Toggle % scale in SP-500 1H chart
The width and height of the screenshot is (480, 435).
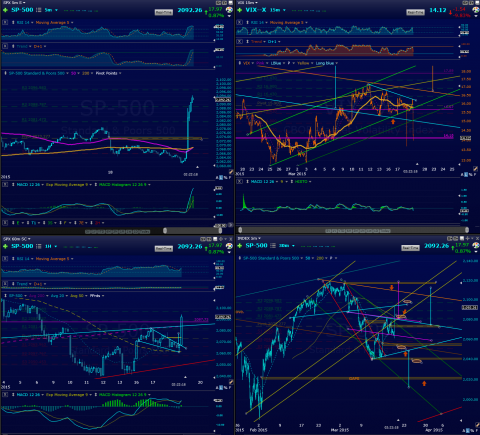pos(225,388)
